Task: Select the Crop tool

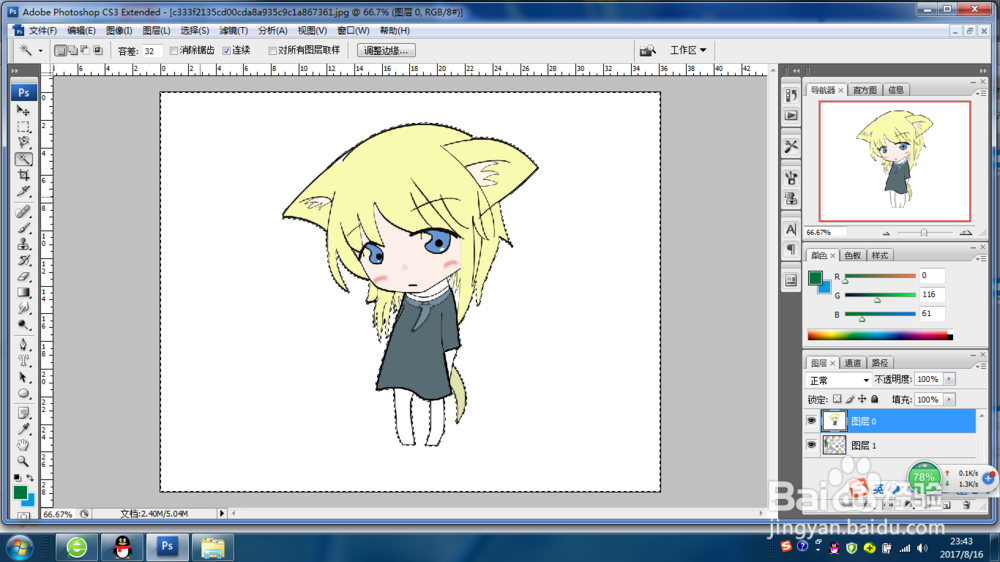Action: [x=24, y=175]
